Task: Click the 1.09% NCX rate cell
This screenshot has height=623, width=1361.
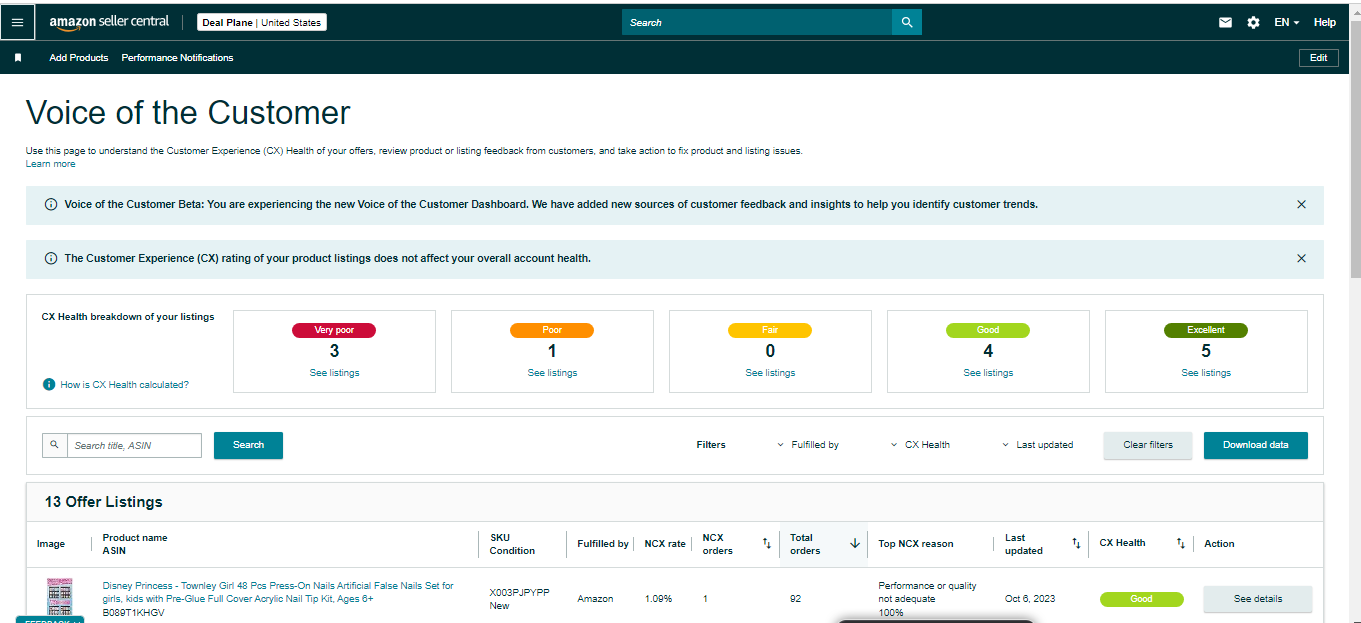Action: point(658,599)
